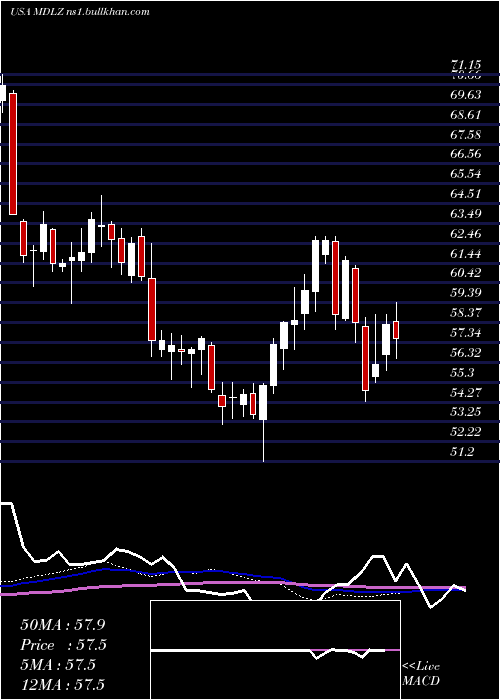Click the <<Live MACD label
The width and height of the screenshot is (500, 700).
pyautogui.click(x=421, y=674)
